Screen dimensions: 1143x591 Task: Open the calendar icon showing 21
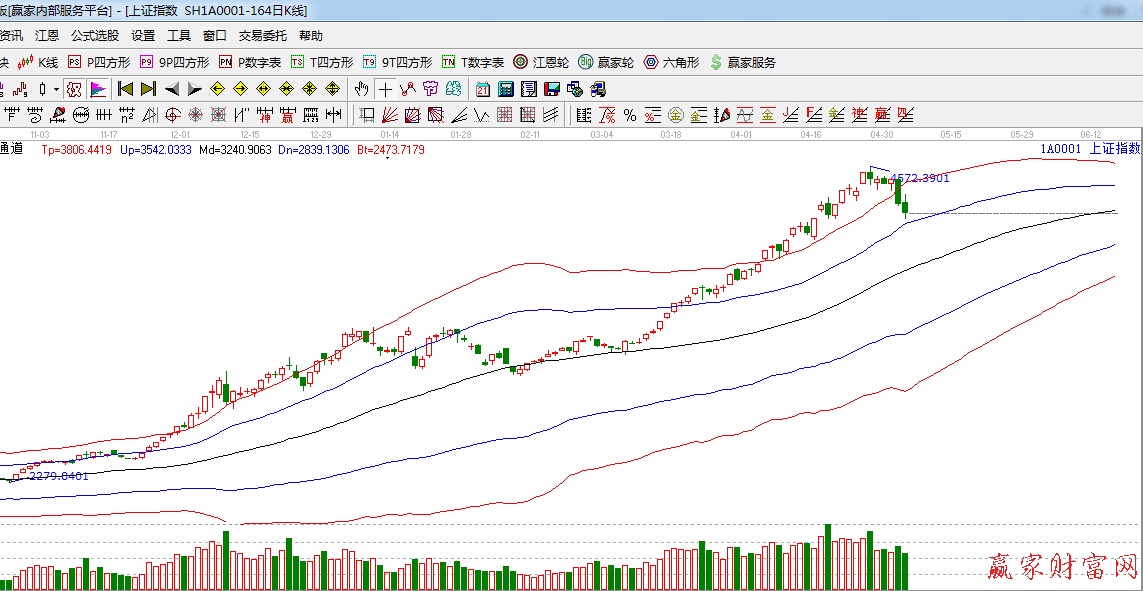coord(482,89)
